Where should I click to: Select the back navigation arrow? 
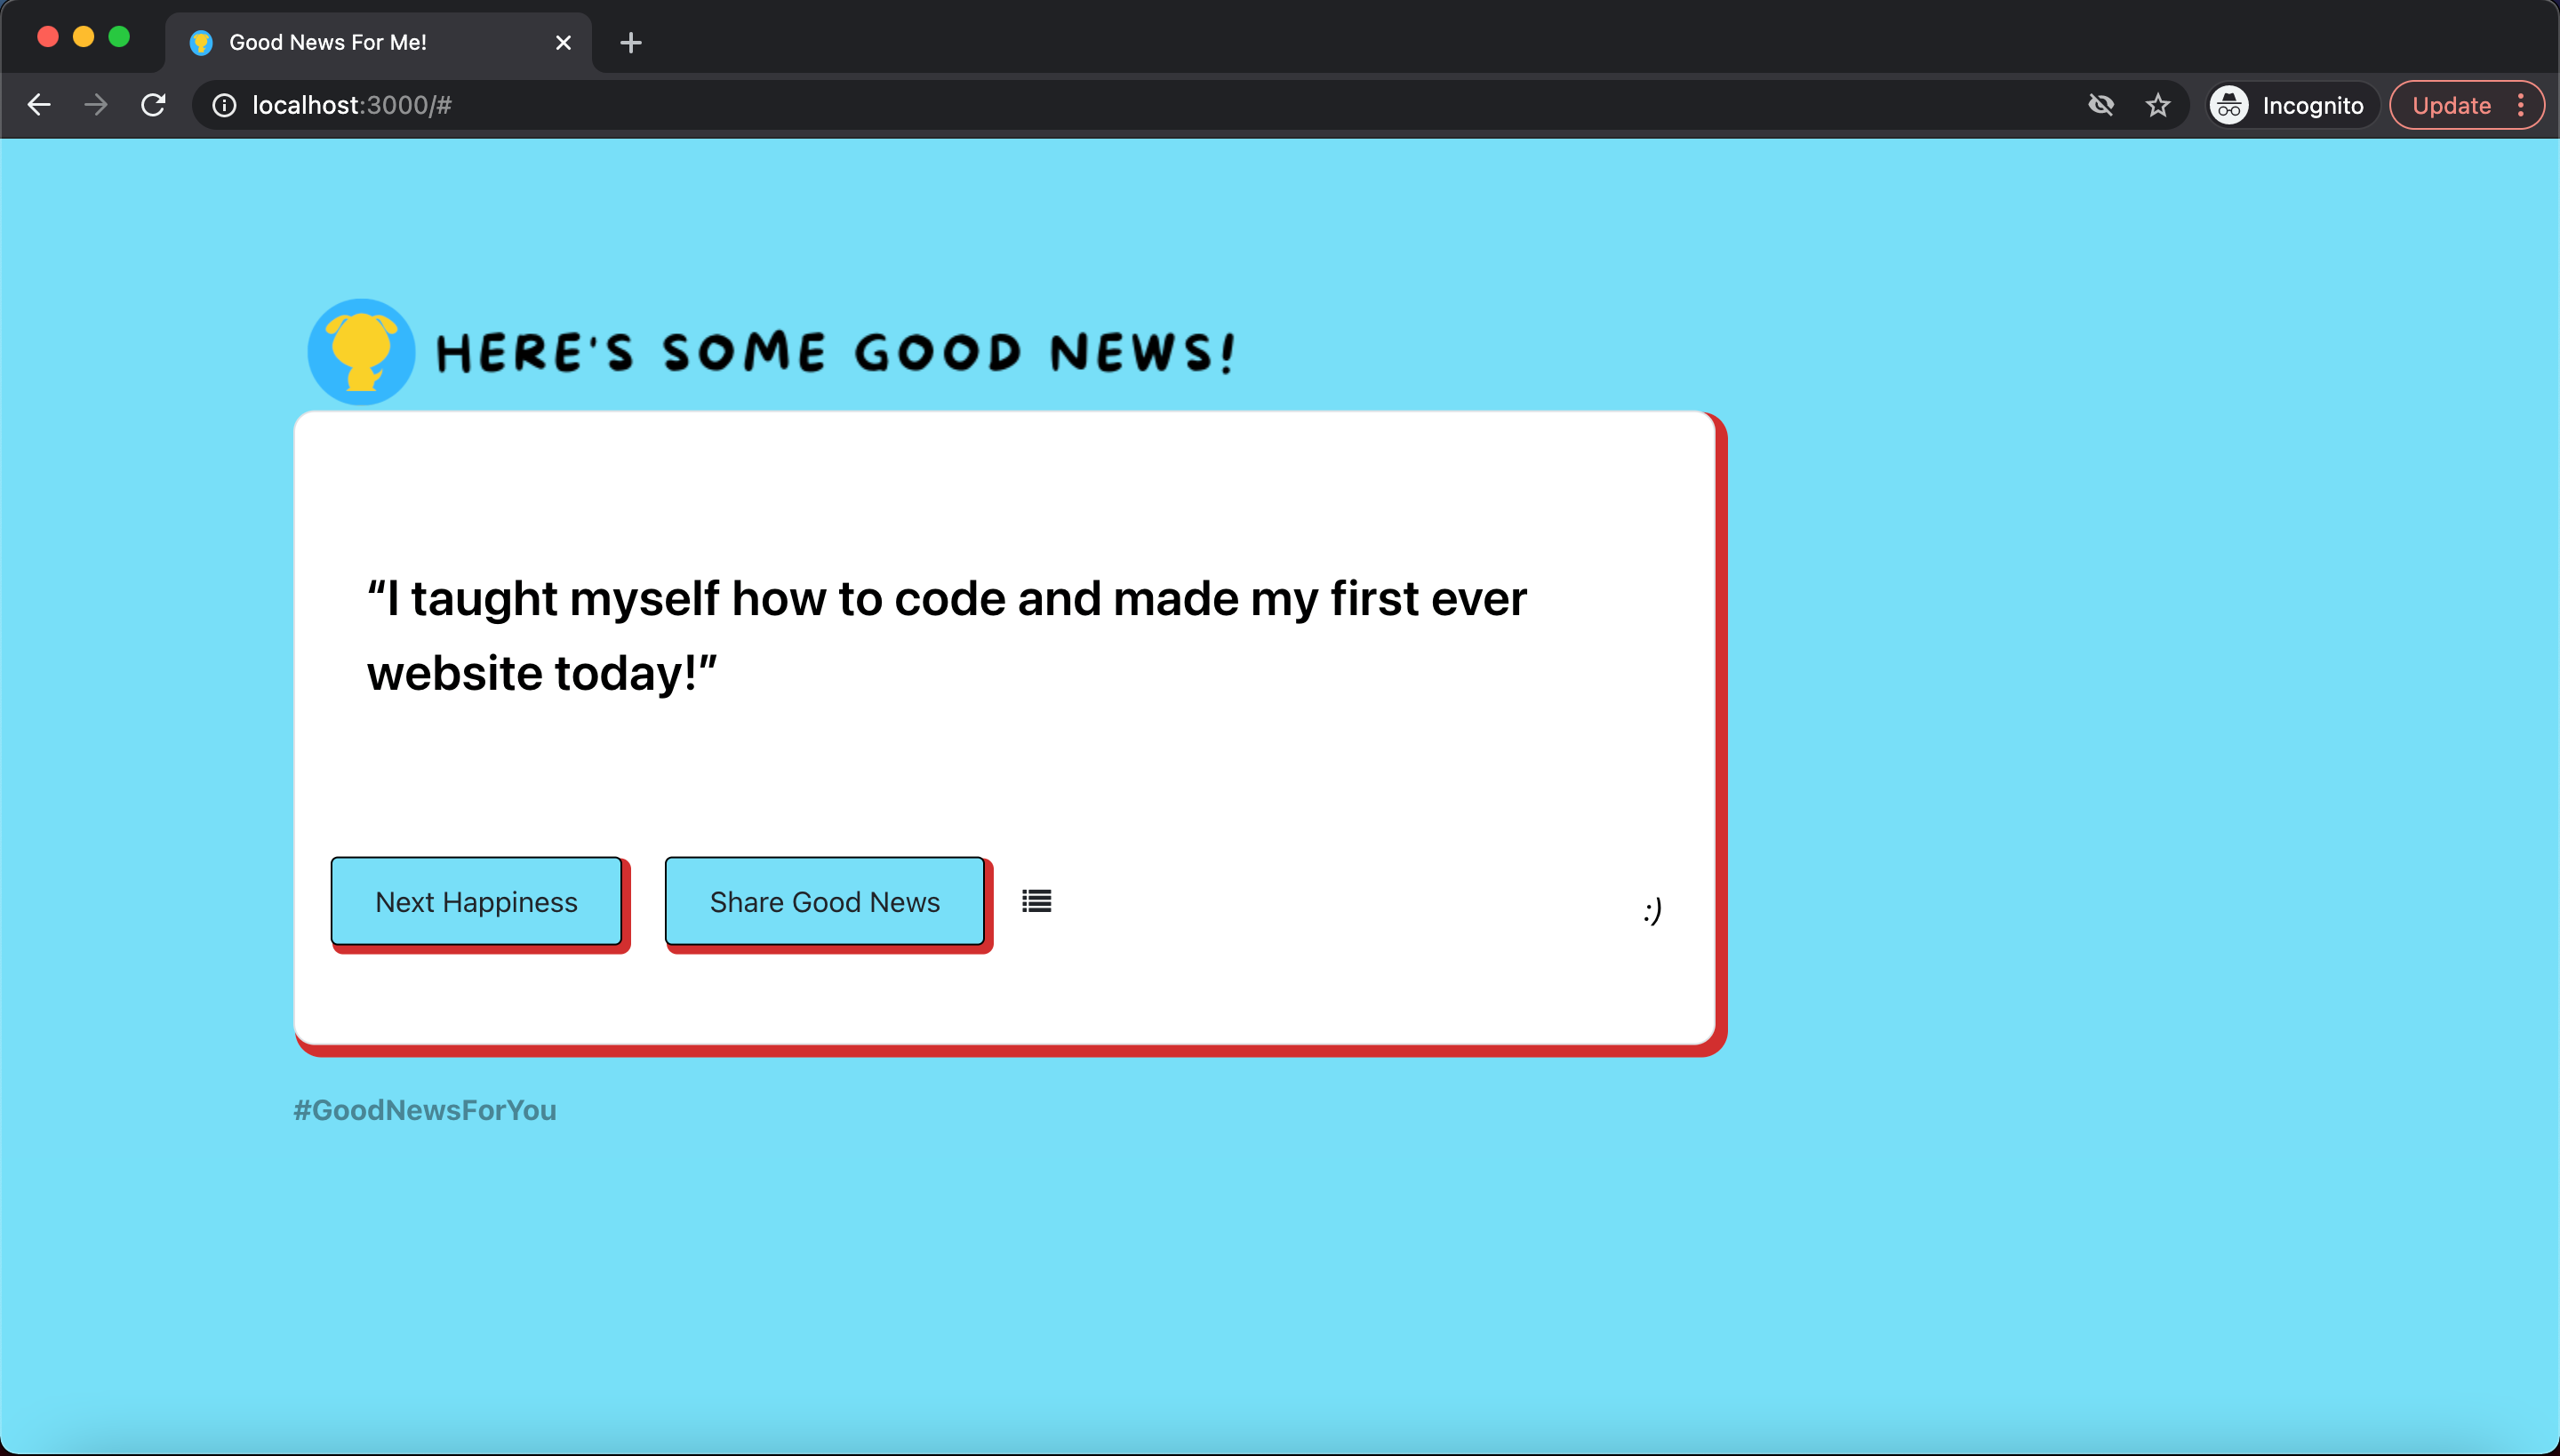(x=38, y=104)
